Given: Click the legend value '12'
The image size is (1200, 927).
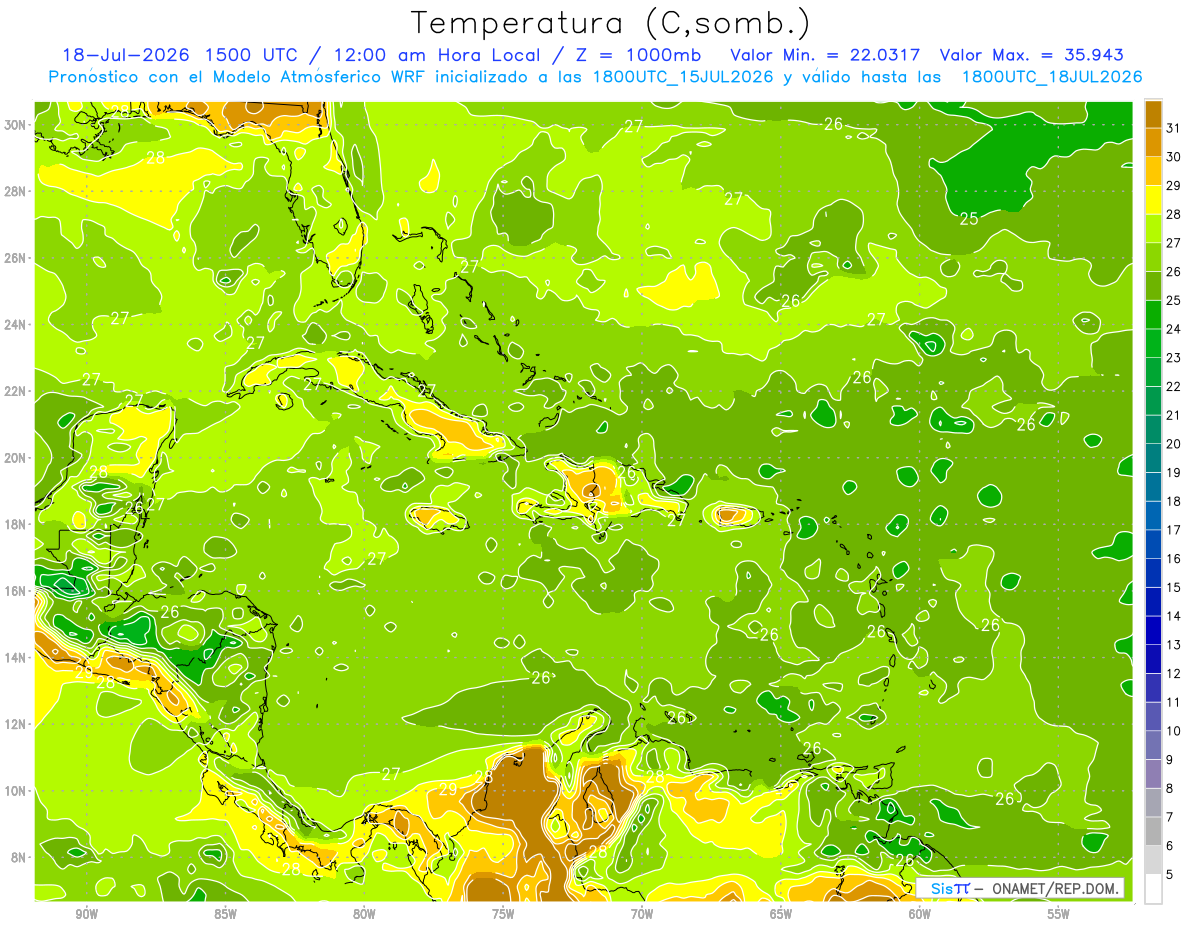Looking at the screenshot, I should pos(1173,674).
